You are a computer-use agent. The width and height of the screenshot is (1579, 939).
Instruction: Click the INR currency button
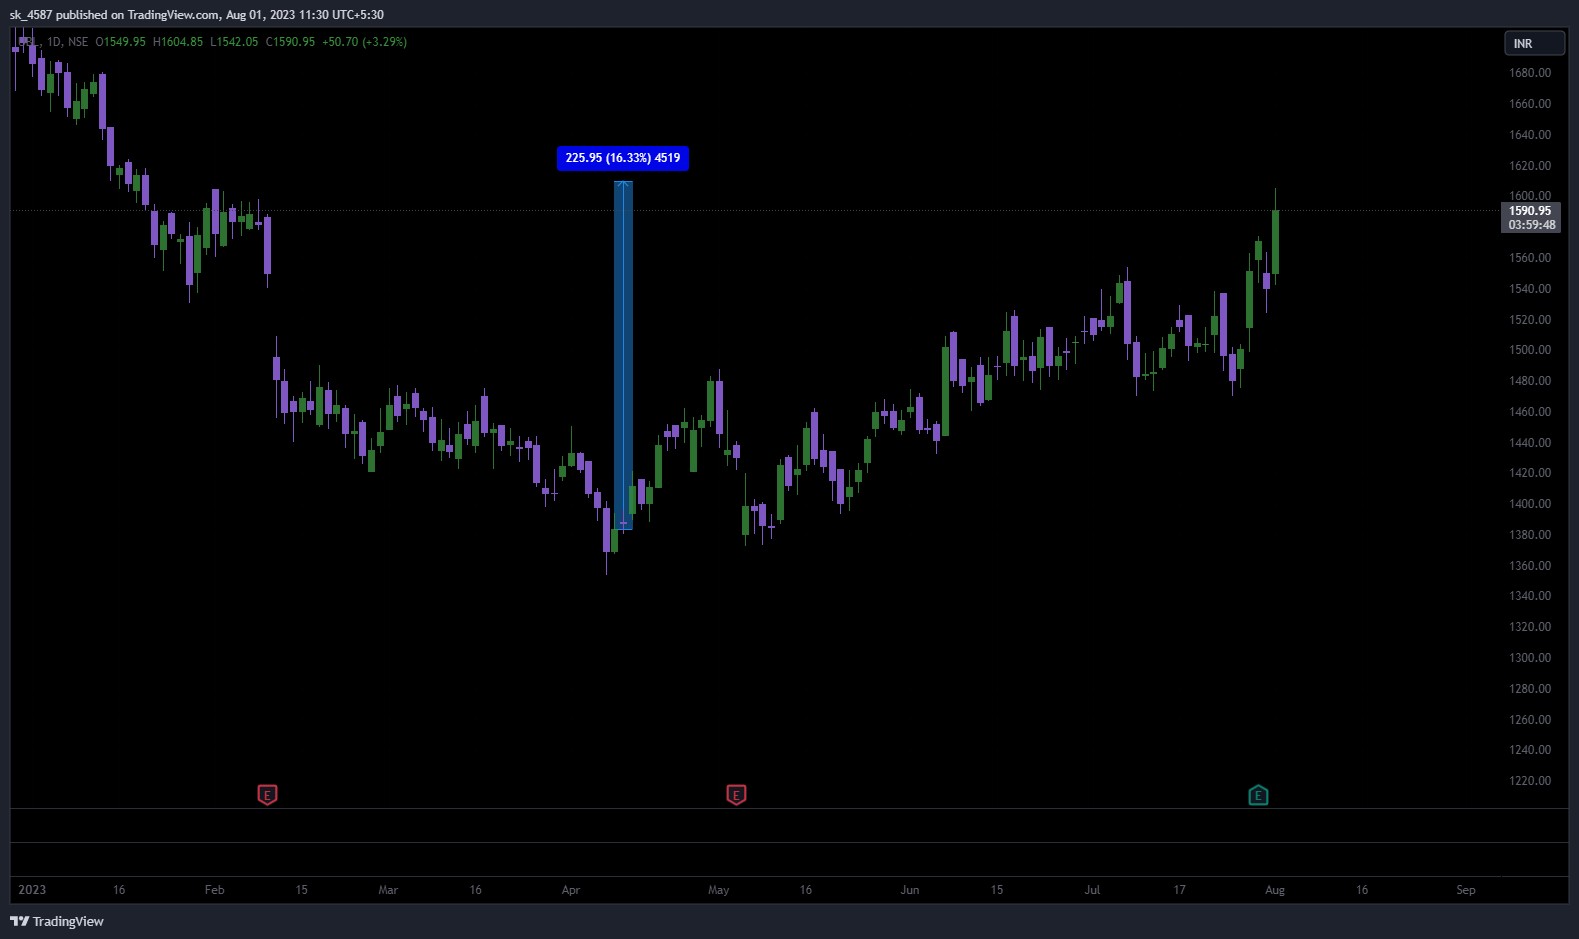(1534, 43)
